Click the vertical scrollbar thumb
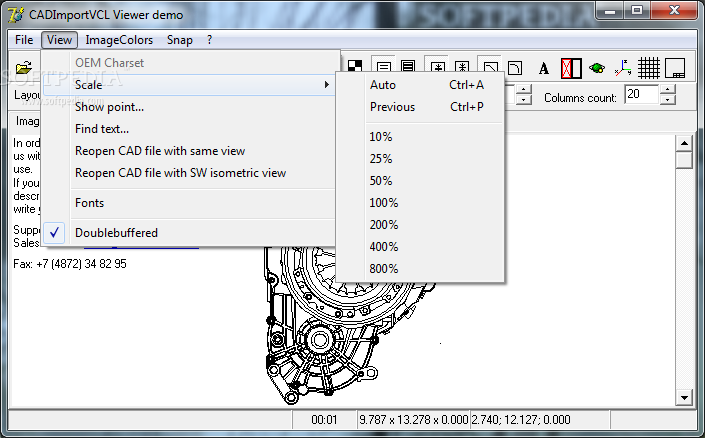 tap(684, 160)
